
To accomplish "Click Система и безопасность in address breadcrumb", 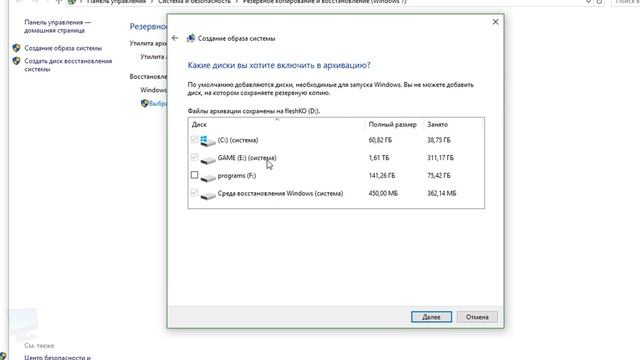I will tap(194, 2).
